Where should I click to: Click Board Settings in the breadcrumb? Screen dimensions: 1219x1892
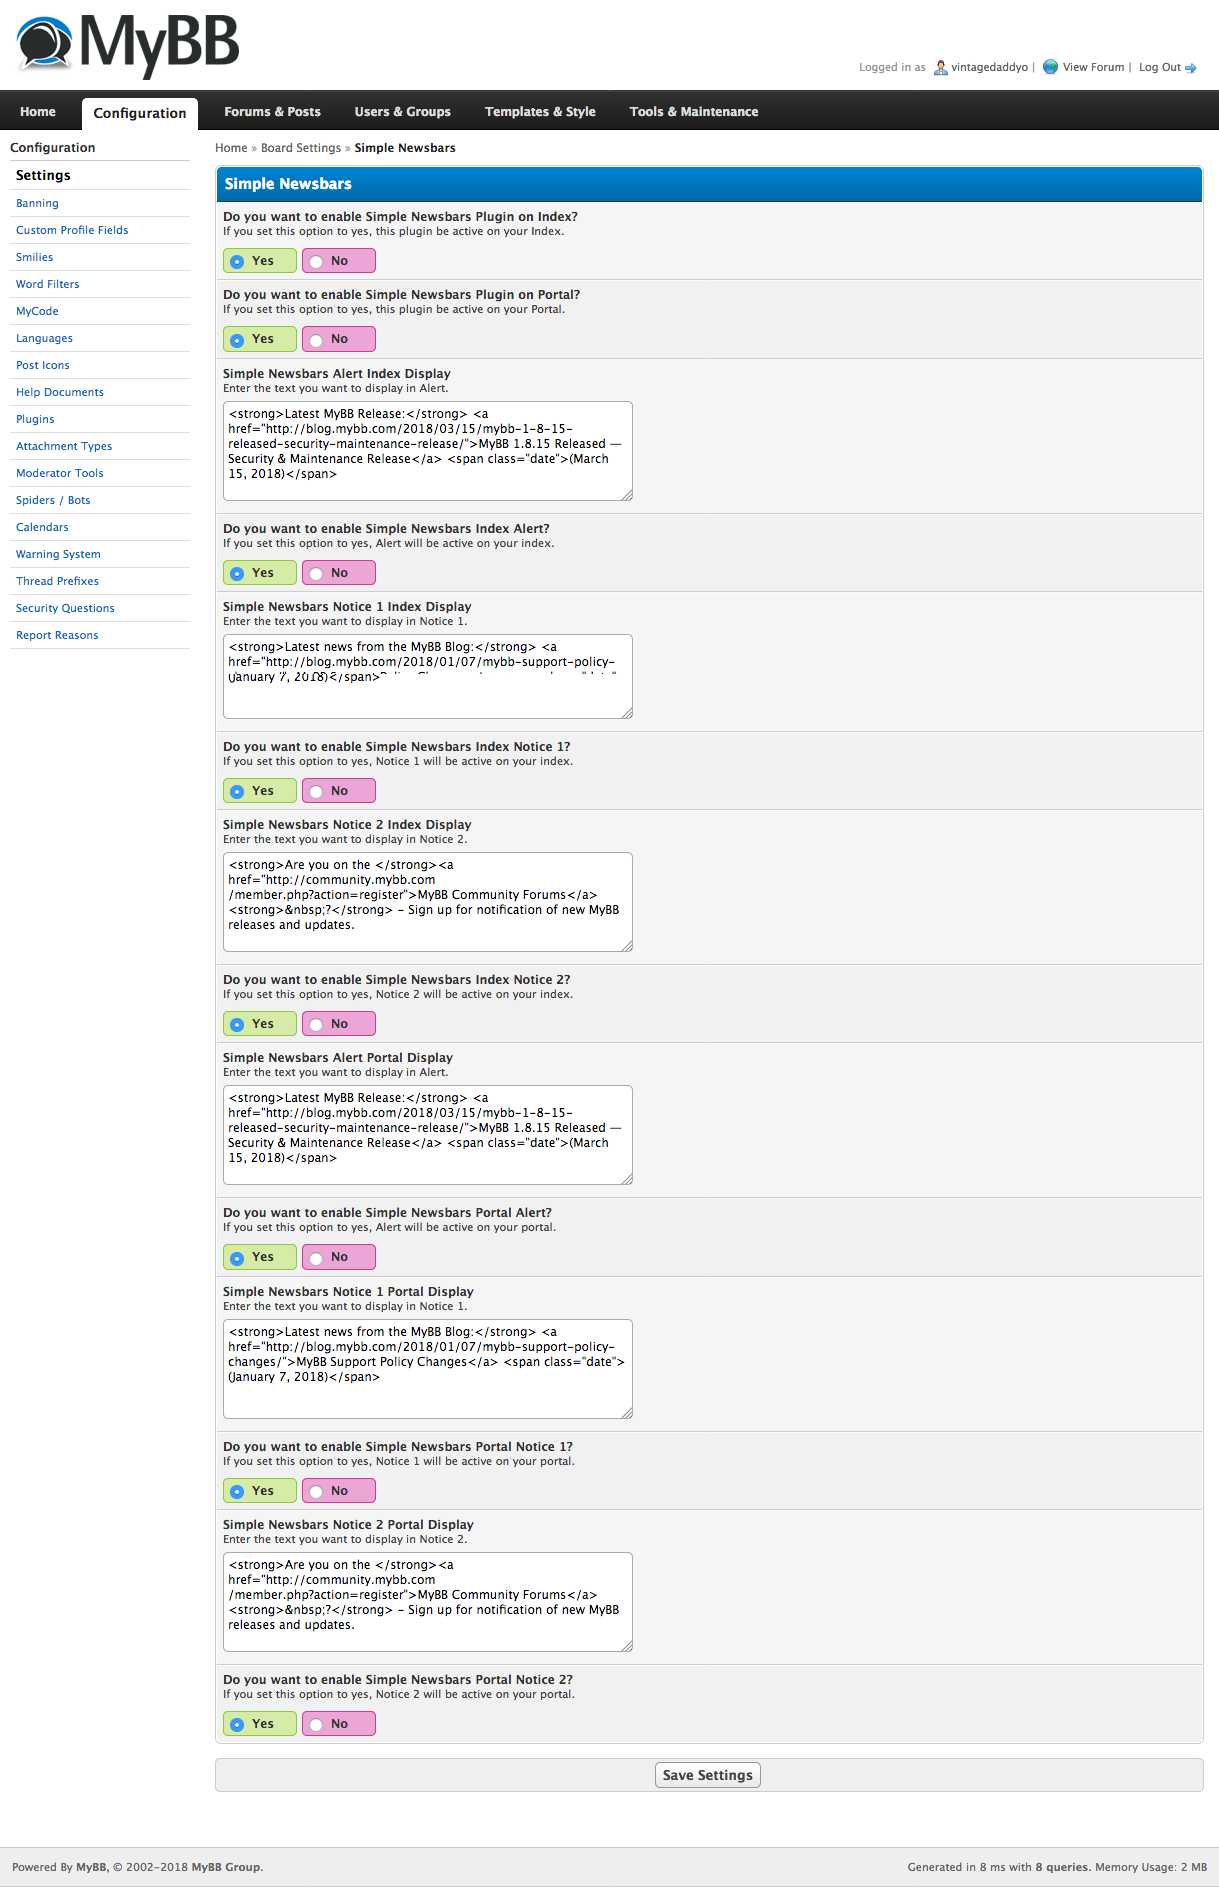pyautogui.click(x=301, y=148)
